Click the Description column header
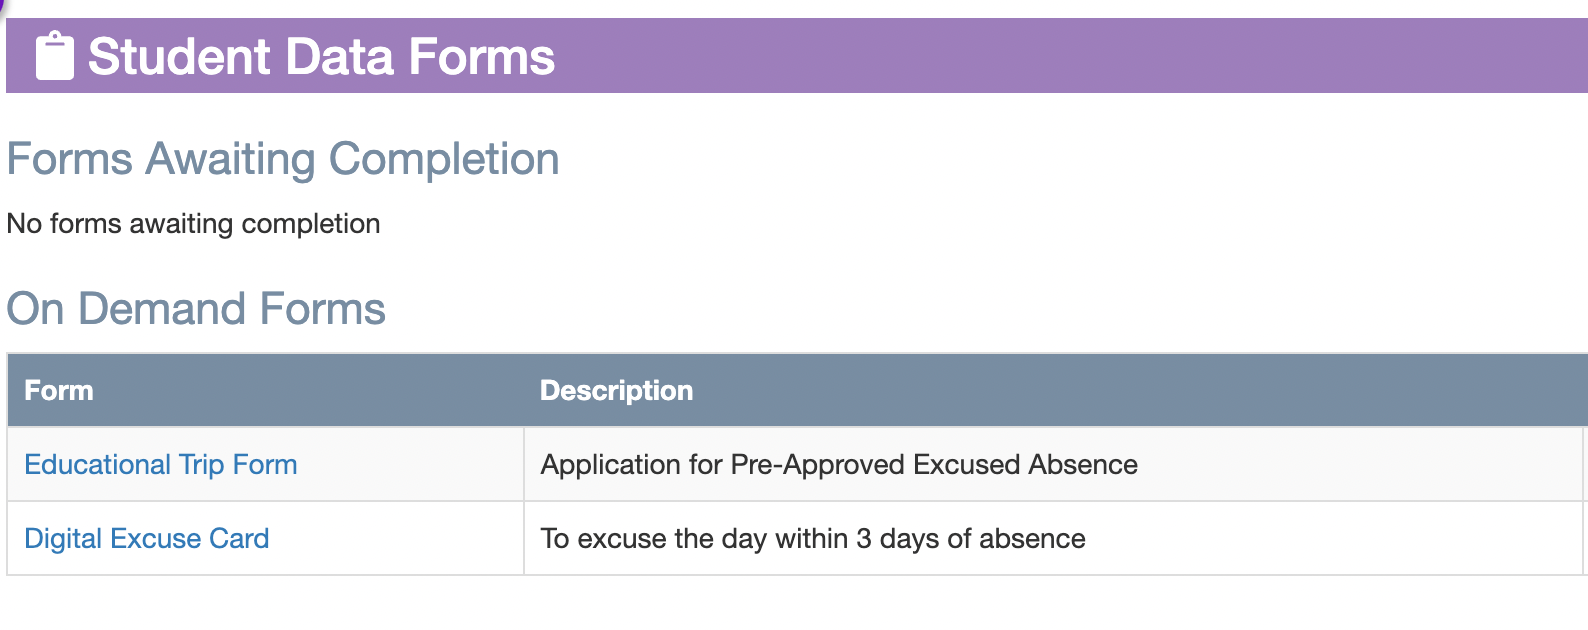The height and width of the screenshot is (630, 1588). tap(616, 391)
